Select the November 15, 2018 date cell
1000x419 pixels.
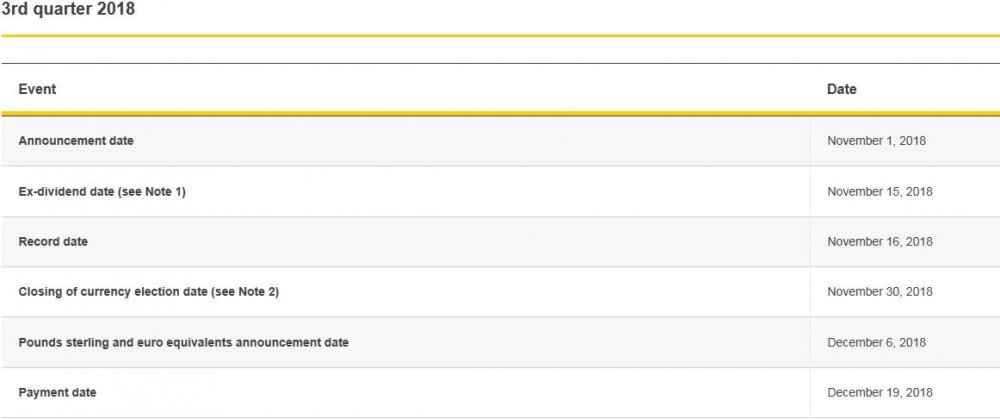click(879, 192)
